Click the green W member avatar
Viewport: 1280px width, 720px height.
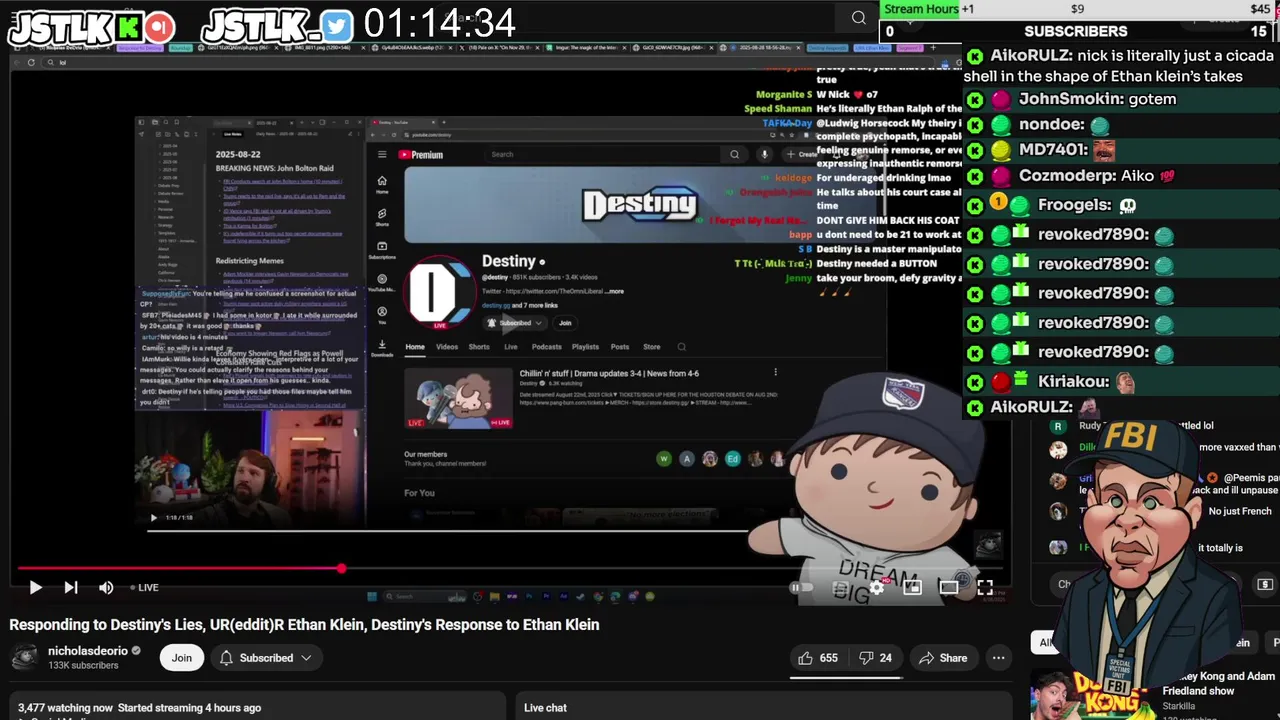pos(663,459)
